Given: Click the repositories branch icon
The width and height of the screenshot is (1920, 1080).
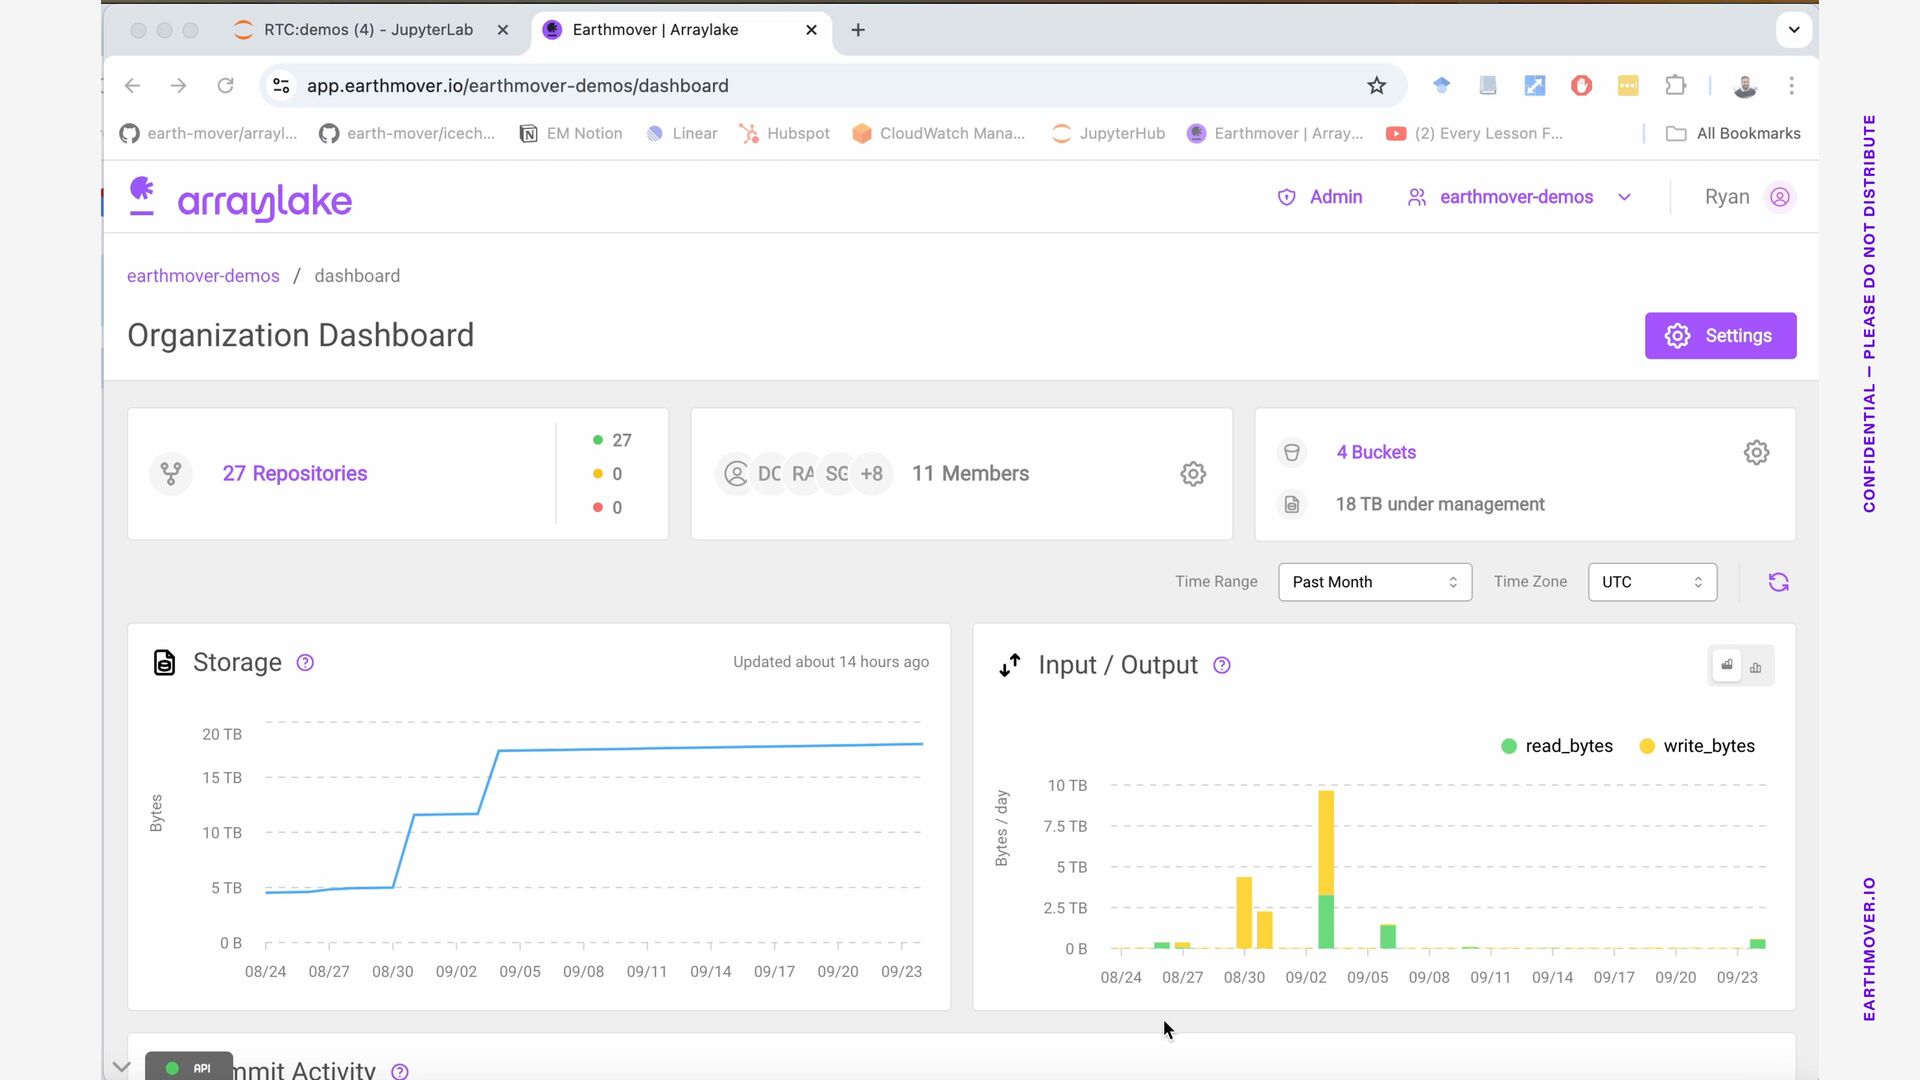Looking at the screenshot, I should [171, 473].
